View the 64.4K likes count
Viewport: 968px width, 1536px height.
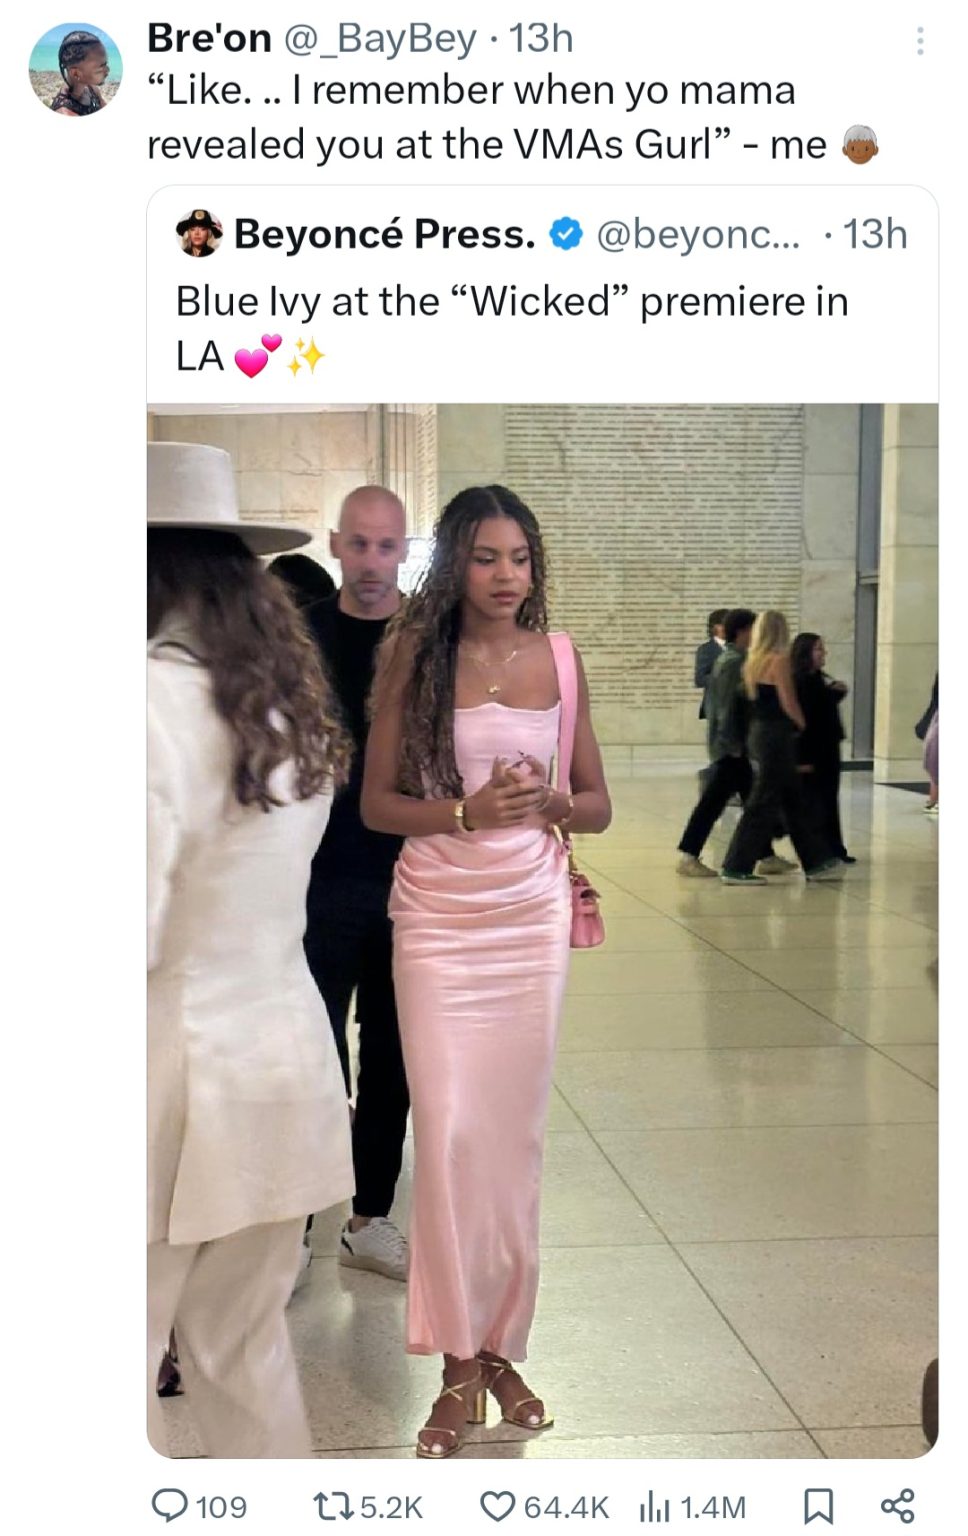pos(566,1506)
